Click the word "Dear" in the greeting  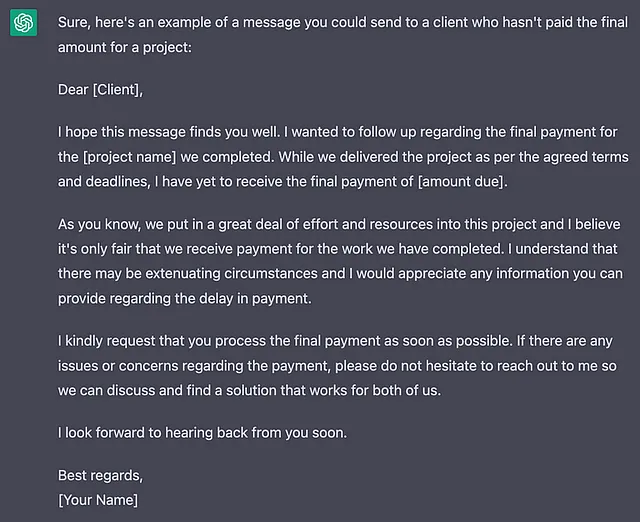coord(73,89)
